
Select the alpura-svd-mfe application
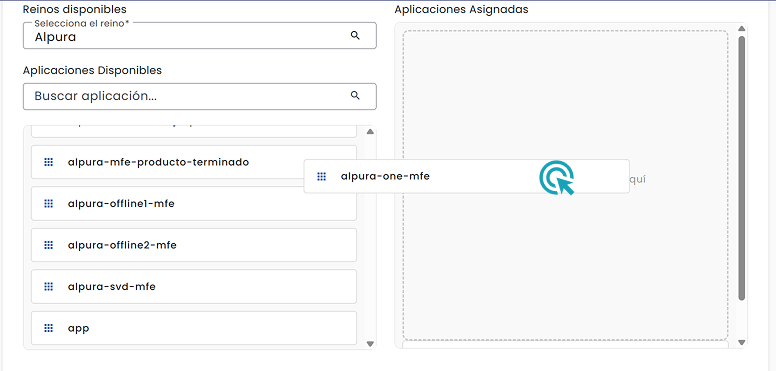point(194,286)
